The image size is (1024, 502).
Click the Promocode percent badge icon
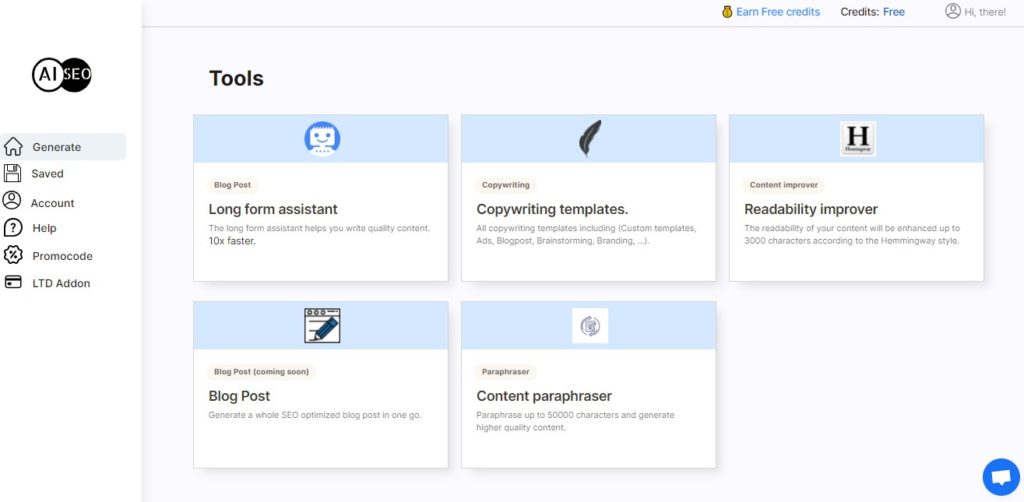tap(12, 255)
